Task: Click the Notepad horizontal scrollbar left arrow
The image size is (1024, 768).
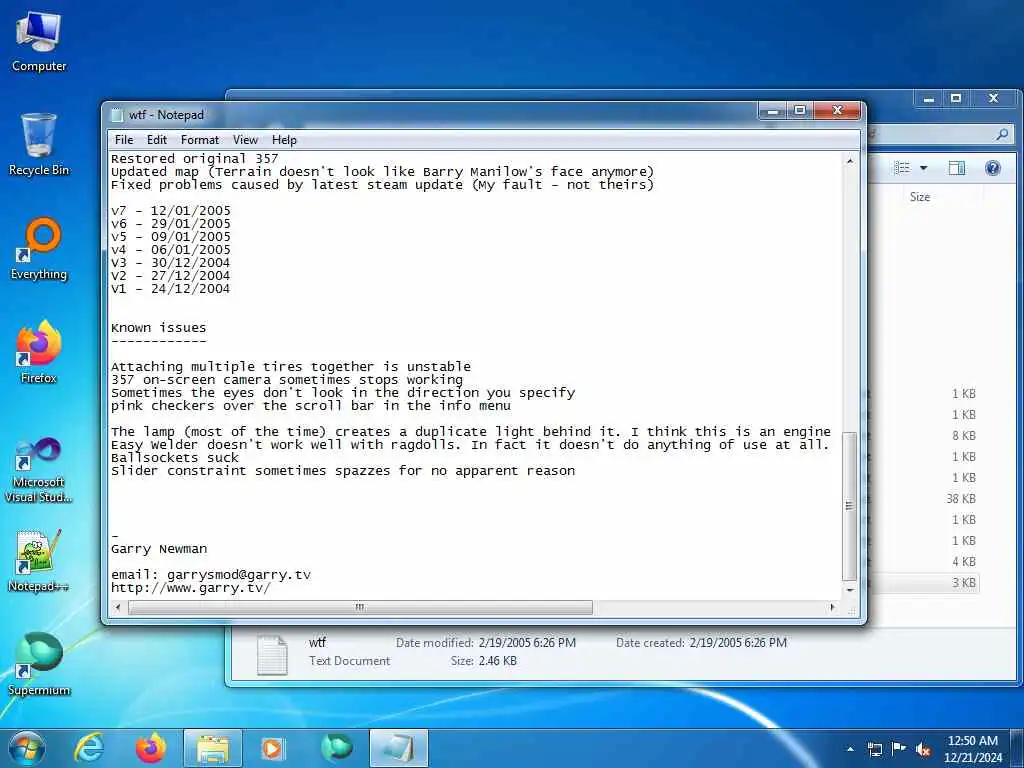Action: 118,607
